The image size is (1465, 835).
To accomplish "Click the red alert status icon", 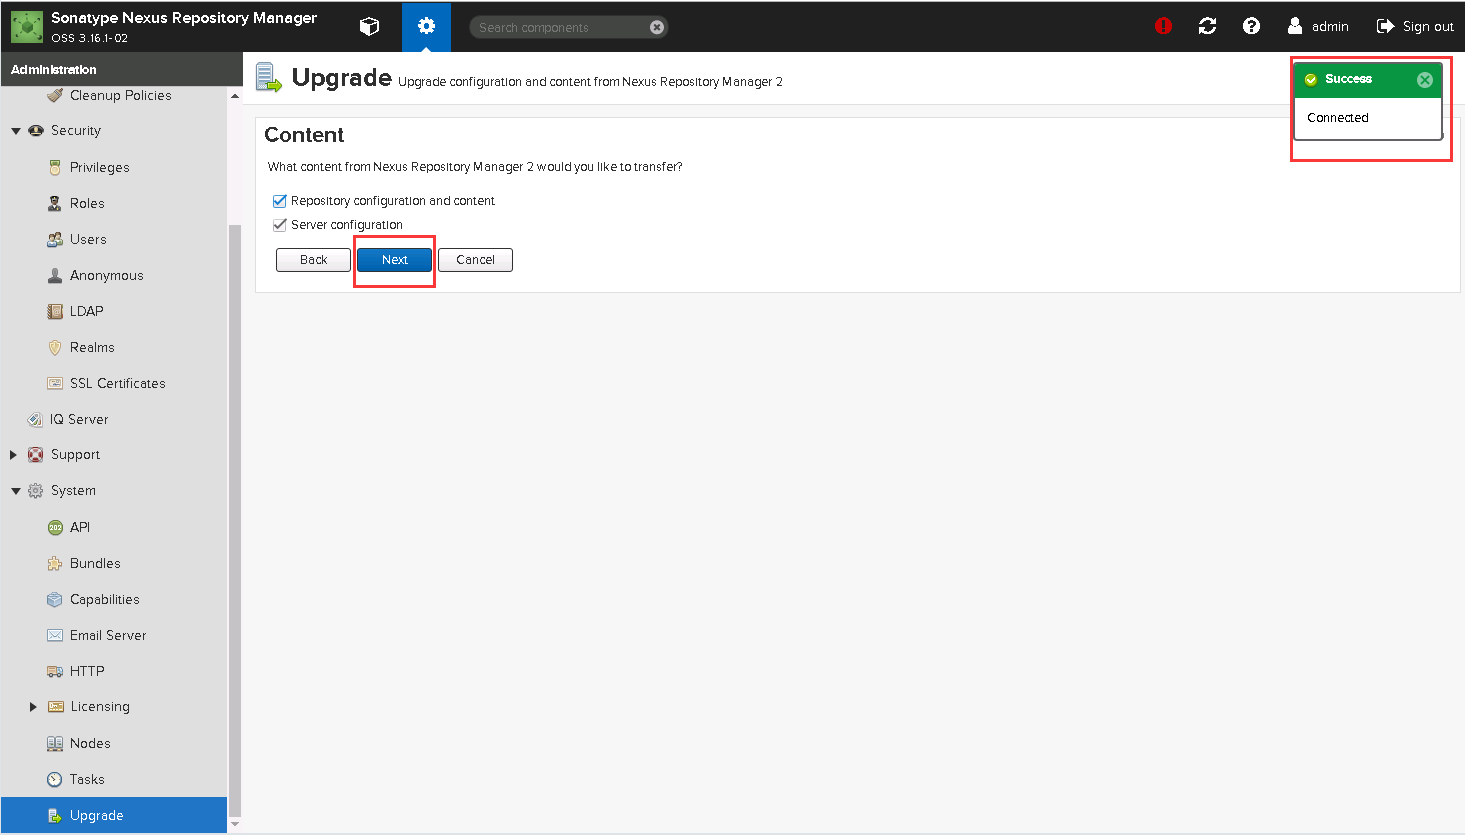I will [x=1163, y=26].
